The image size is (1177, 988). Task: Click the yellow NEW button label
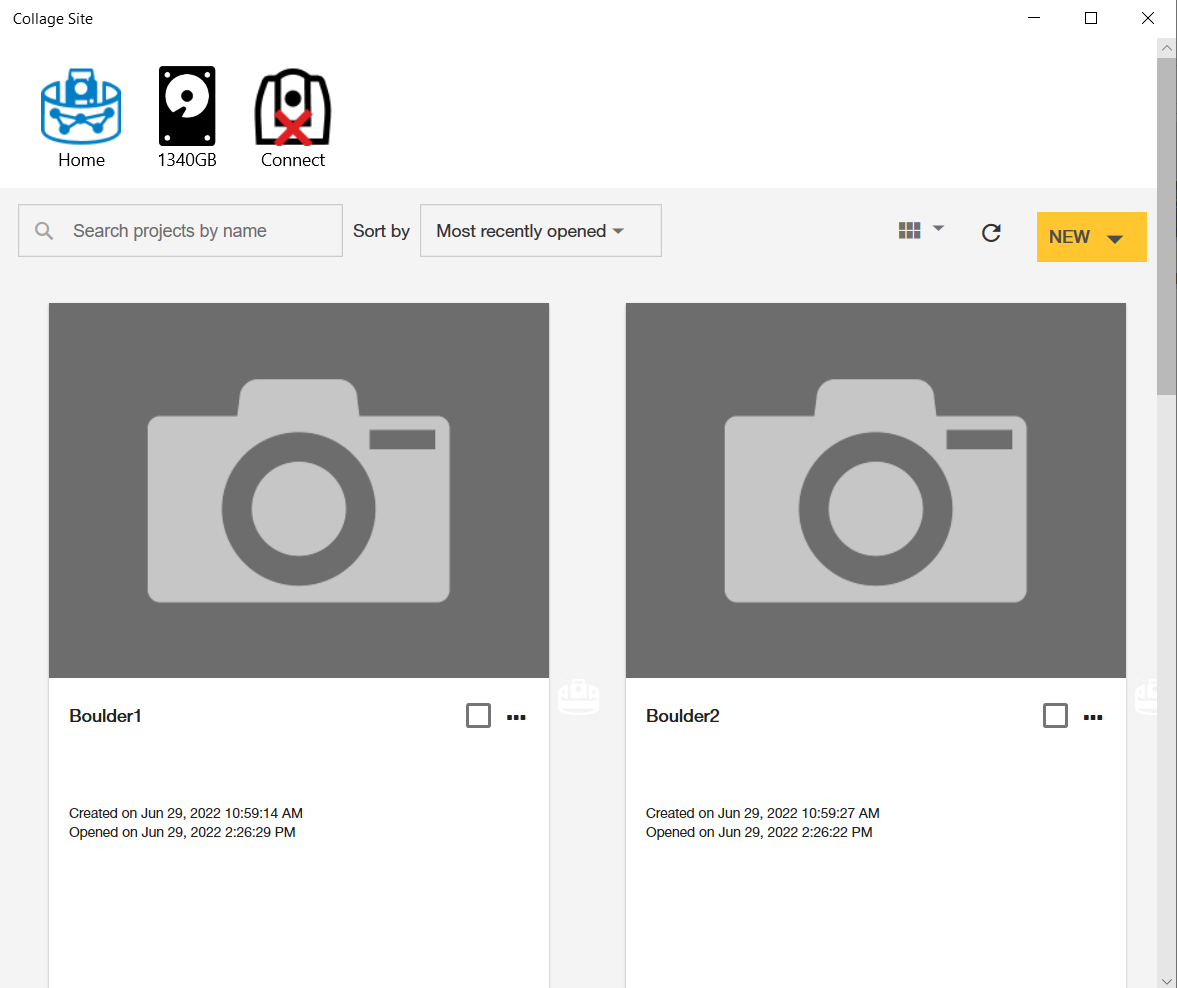pyautogui.click(x=1069, y=237)
